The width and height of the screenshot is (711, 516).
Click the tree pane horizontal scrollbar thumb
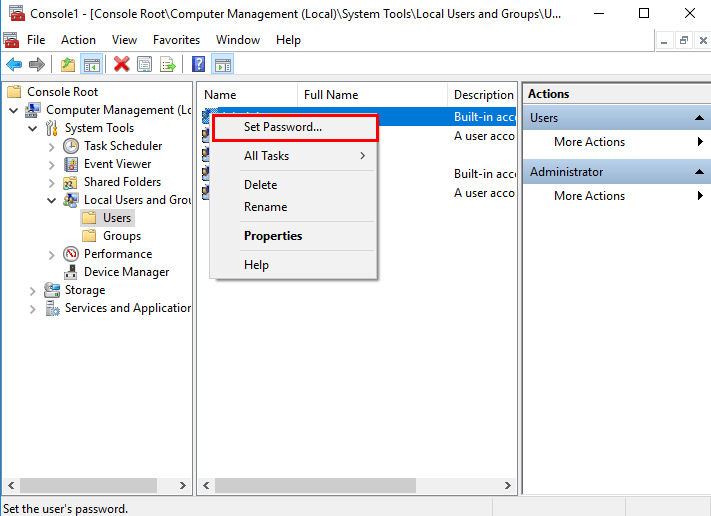(x=88, y=485)
